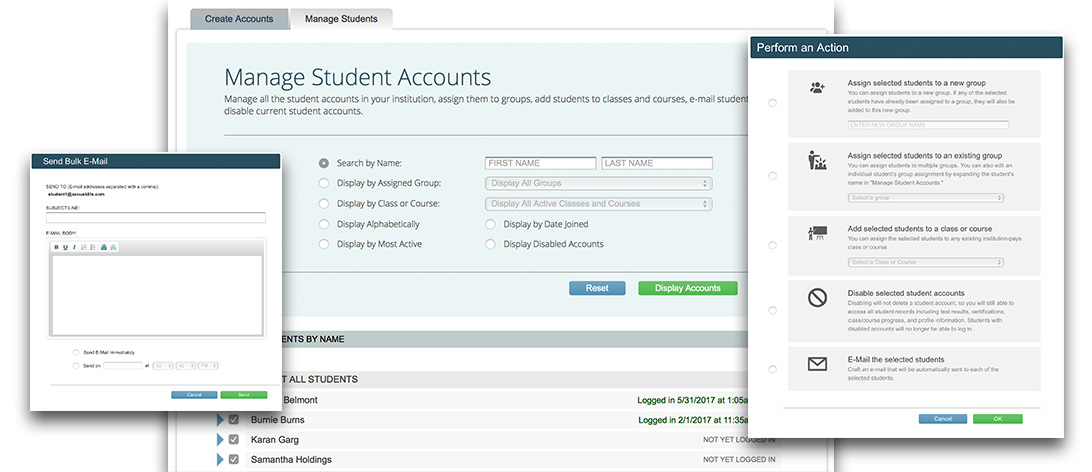Open the Manage Students tab
Viewport: 1092px width, 472px height.
(x=341, y=19)
